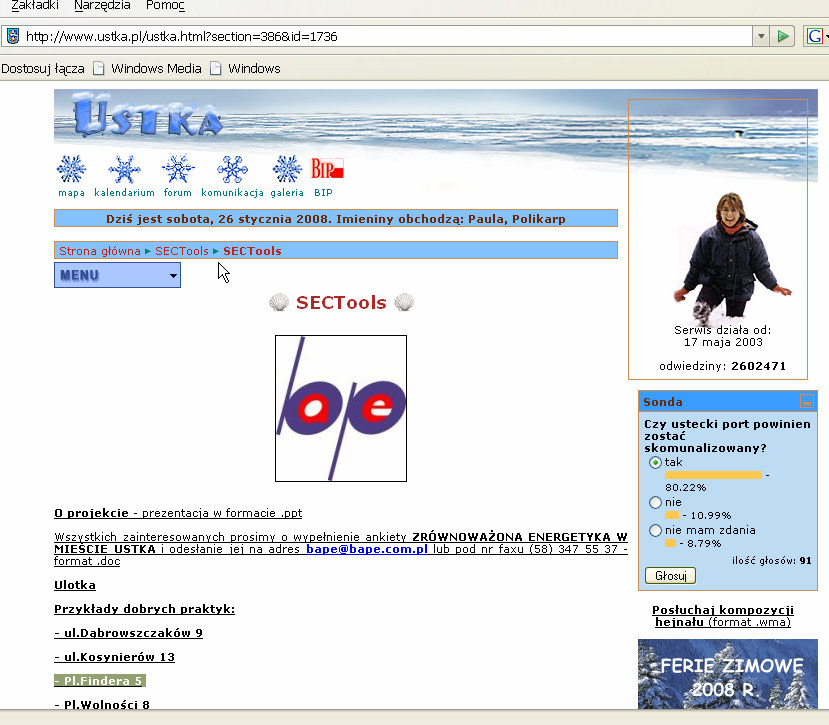
Task: Click 'Przykłady dobrych praktyk:' heading
Action: click(x=144, y=609)
